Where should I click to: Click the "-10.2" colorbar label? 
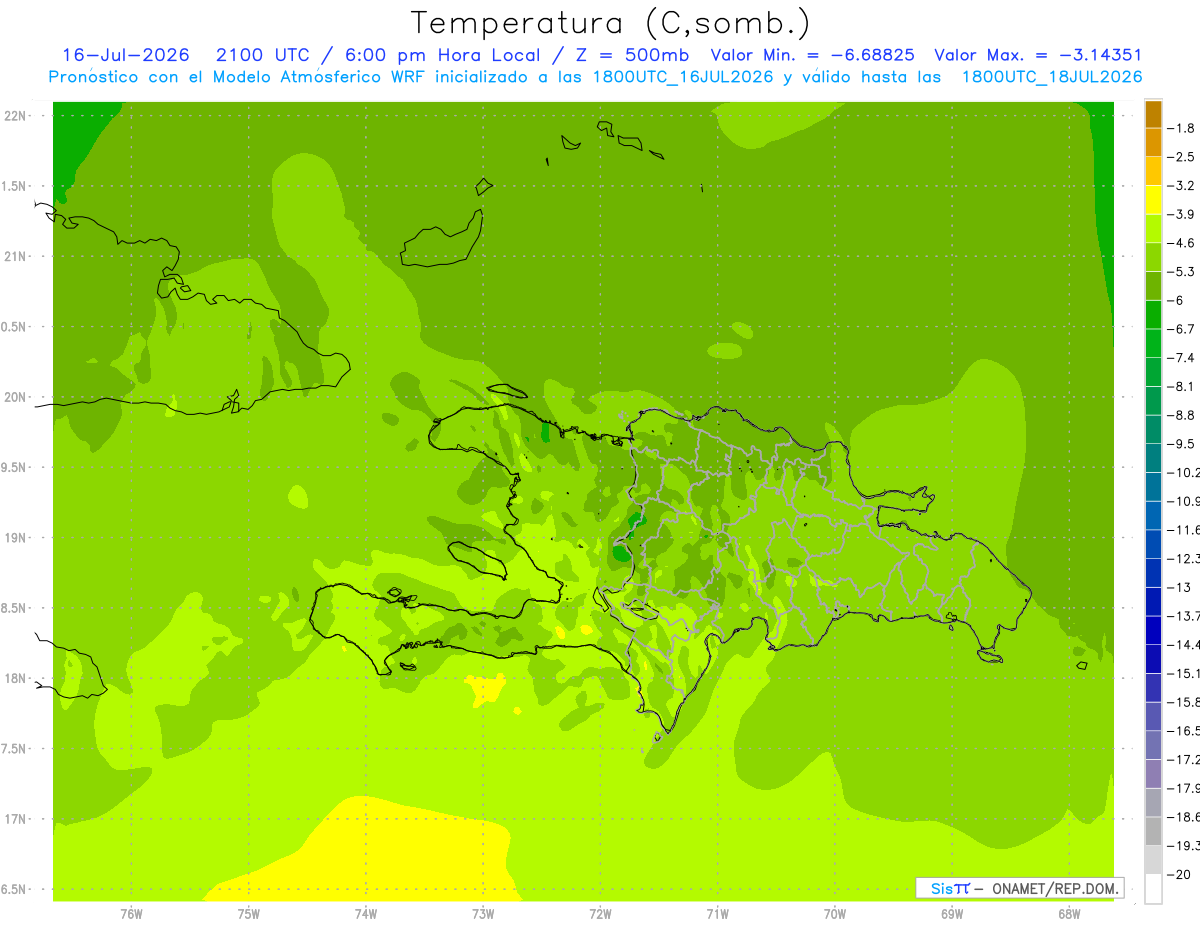[1184, 472]
